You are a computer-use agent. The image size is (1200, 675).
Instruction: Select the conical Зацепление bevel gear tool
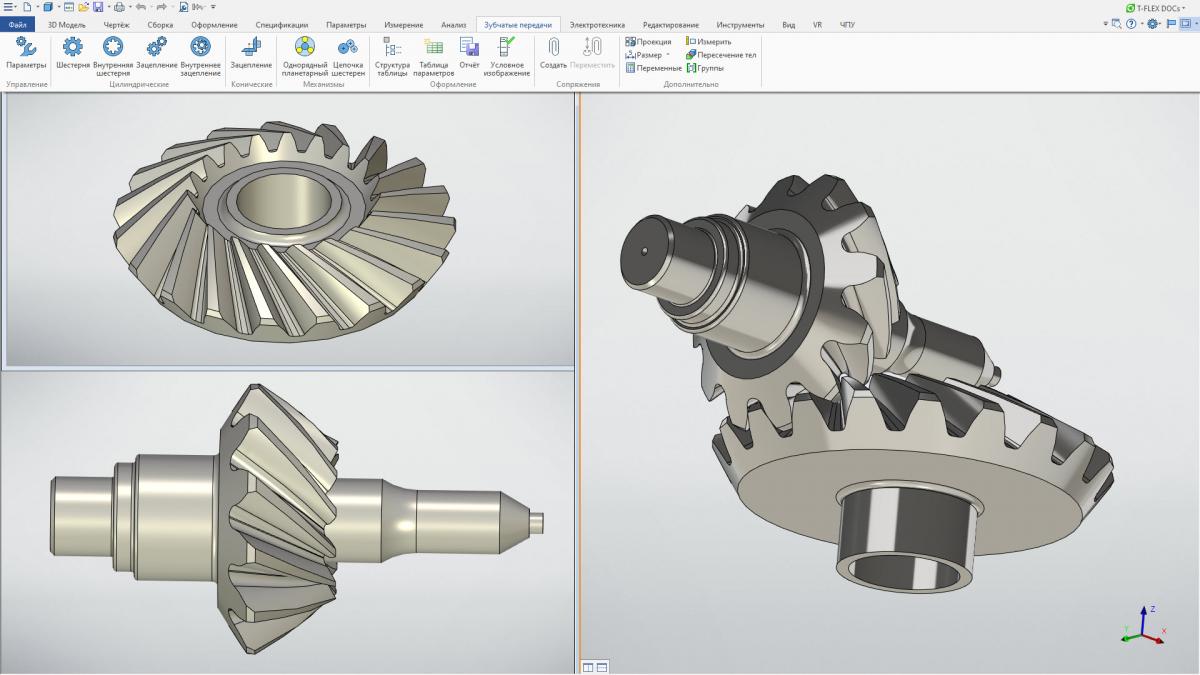(251, 47)
